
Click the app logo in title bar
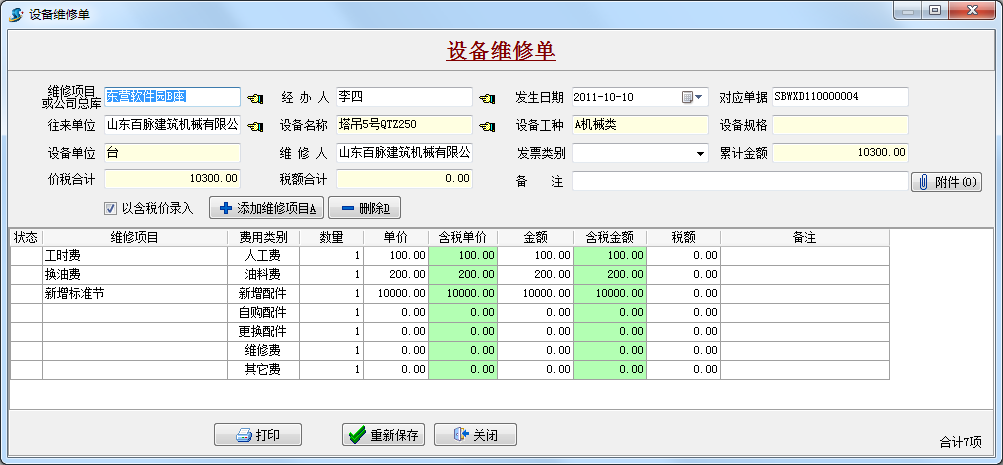click(15, 14)
